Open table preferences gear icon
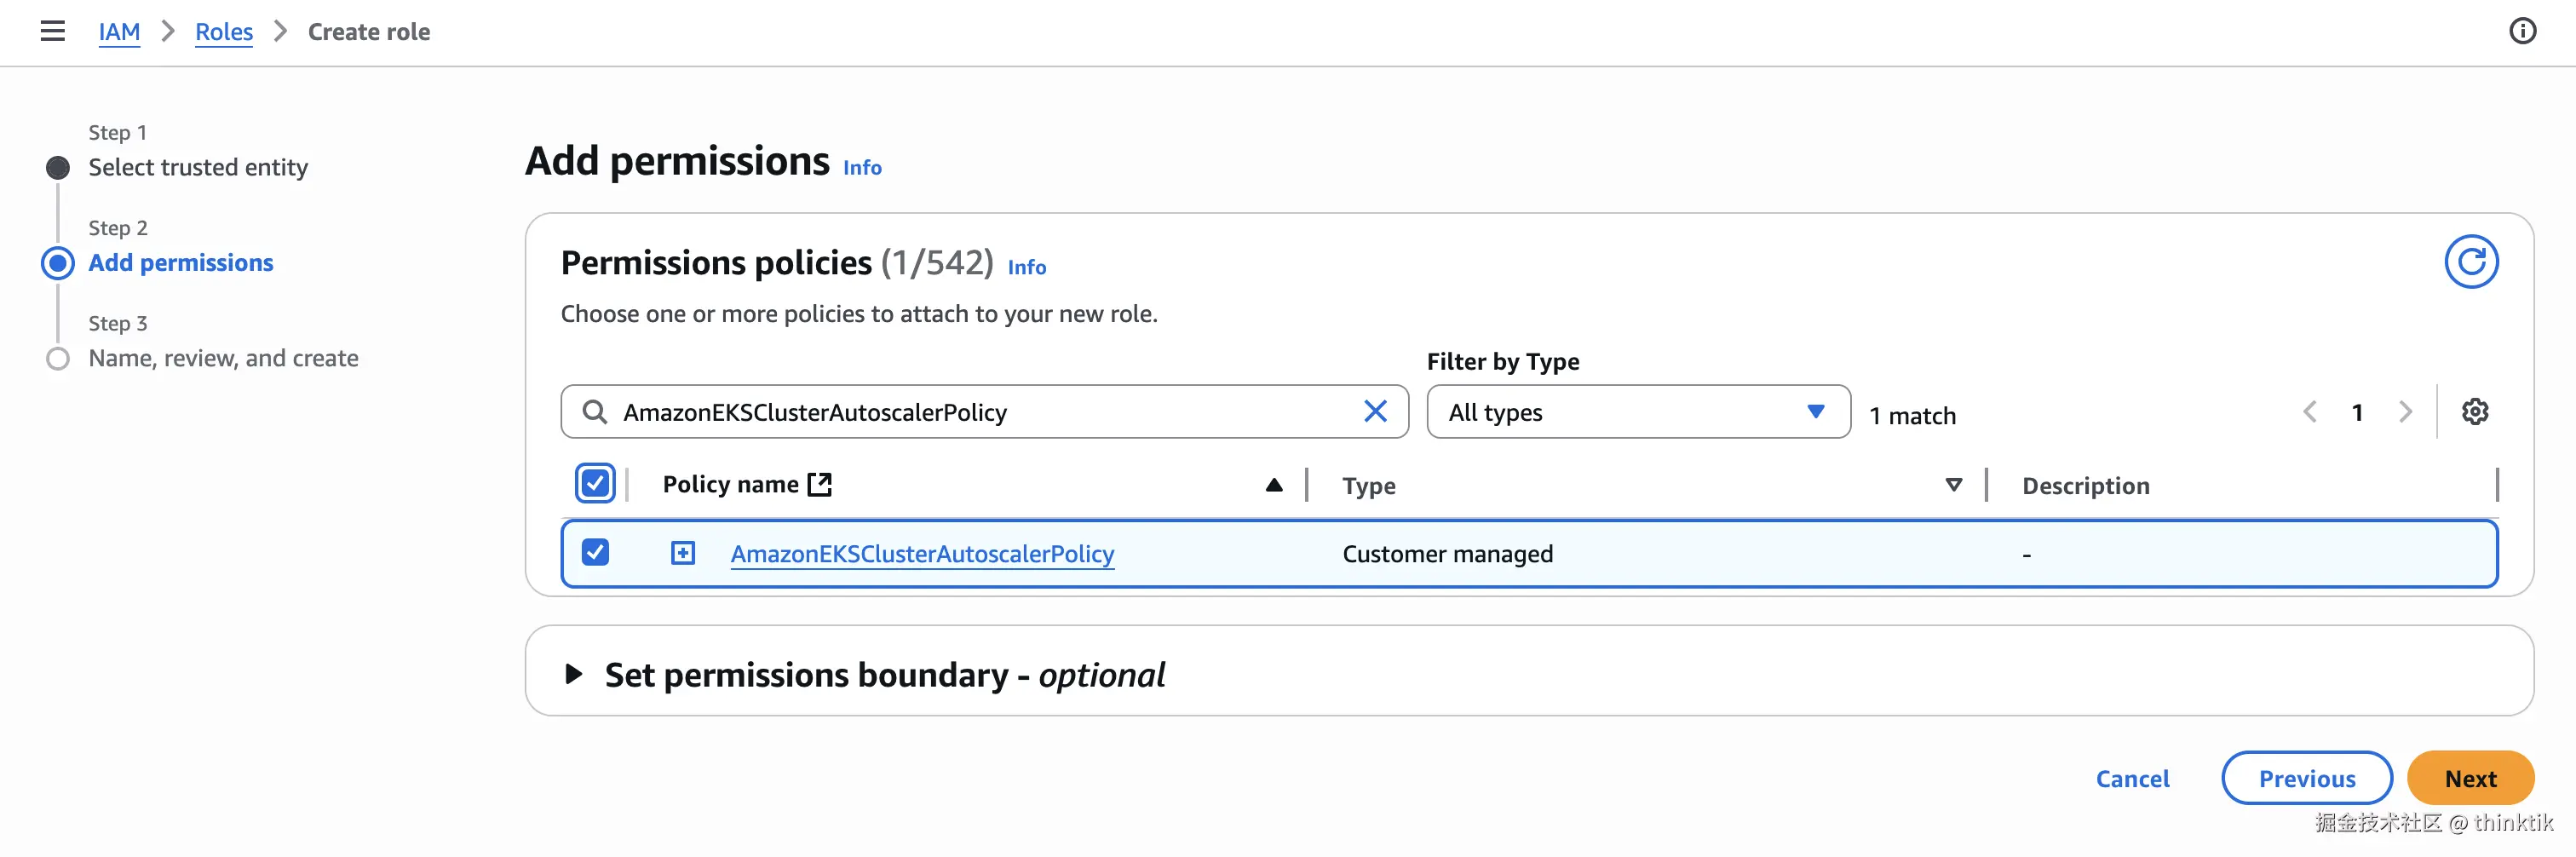Screen dimensions: 2576x857 click(2474, 411)
